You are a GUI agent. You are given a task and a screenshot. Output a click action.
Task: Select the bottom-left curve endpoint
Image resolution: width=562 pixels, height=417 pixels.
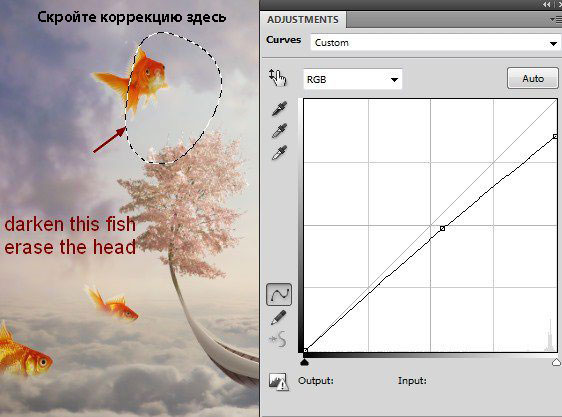point(305,350)
